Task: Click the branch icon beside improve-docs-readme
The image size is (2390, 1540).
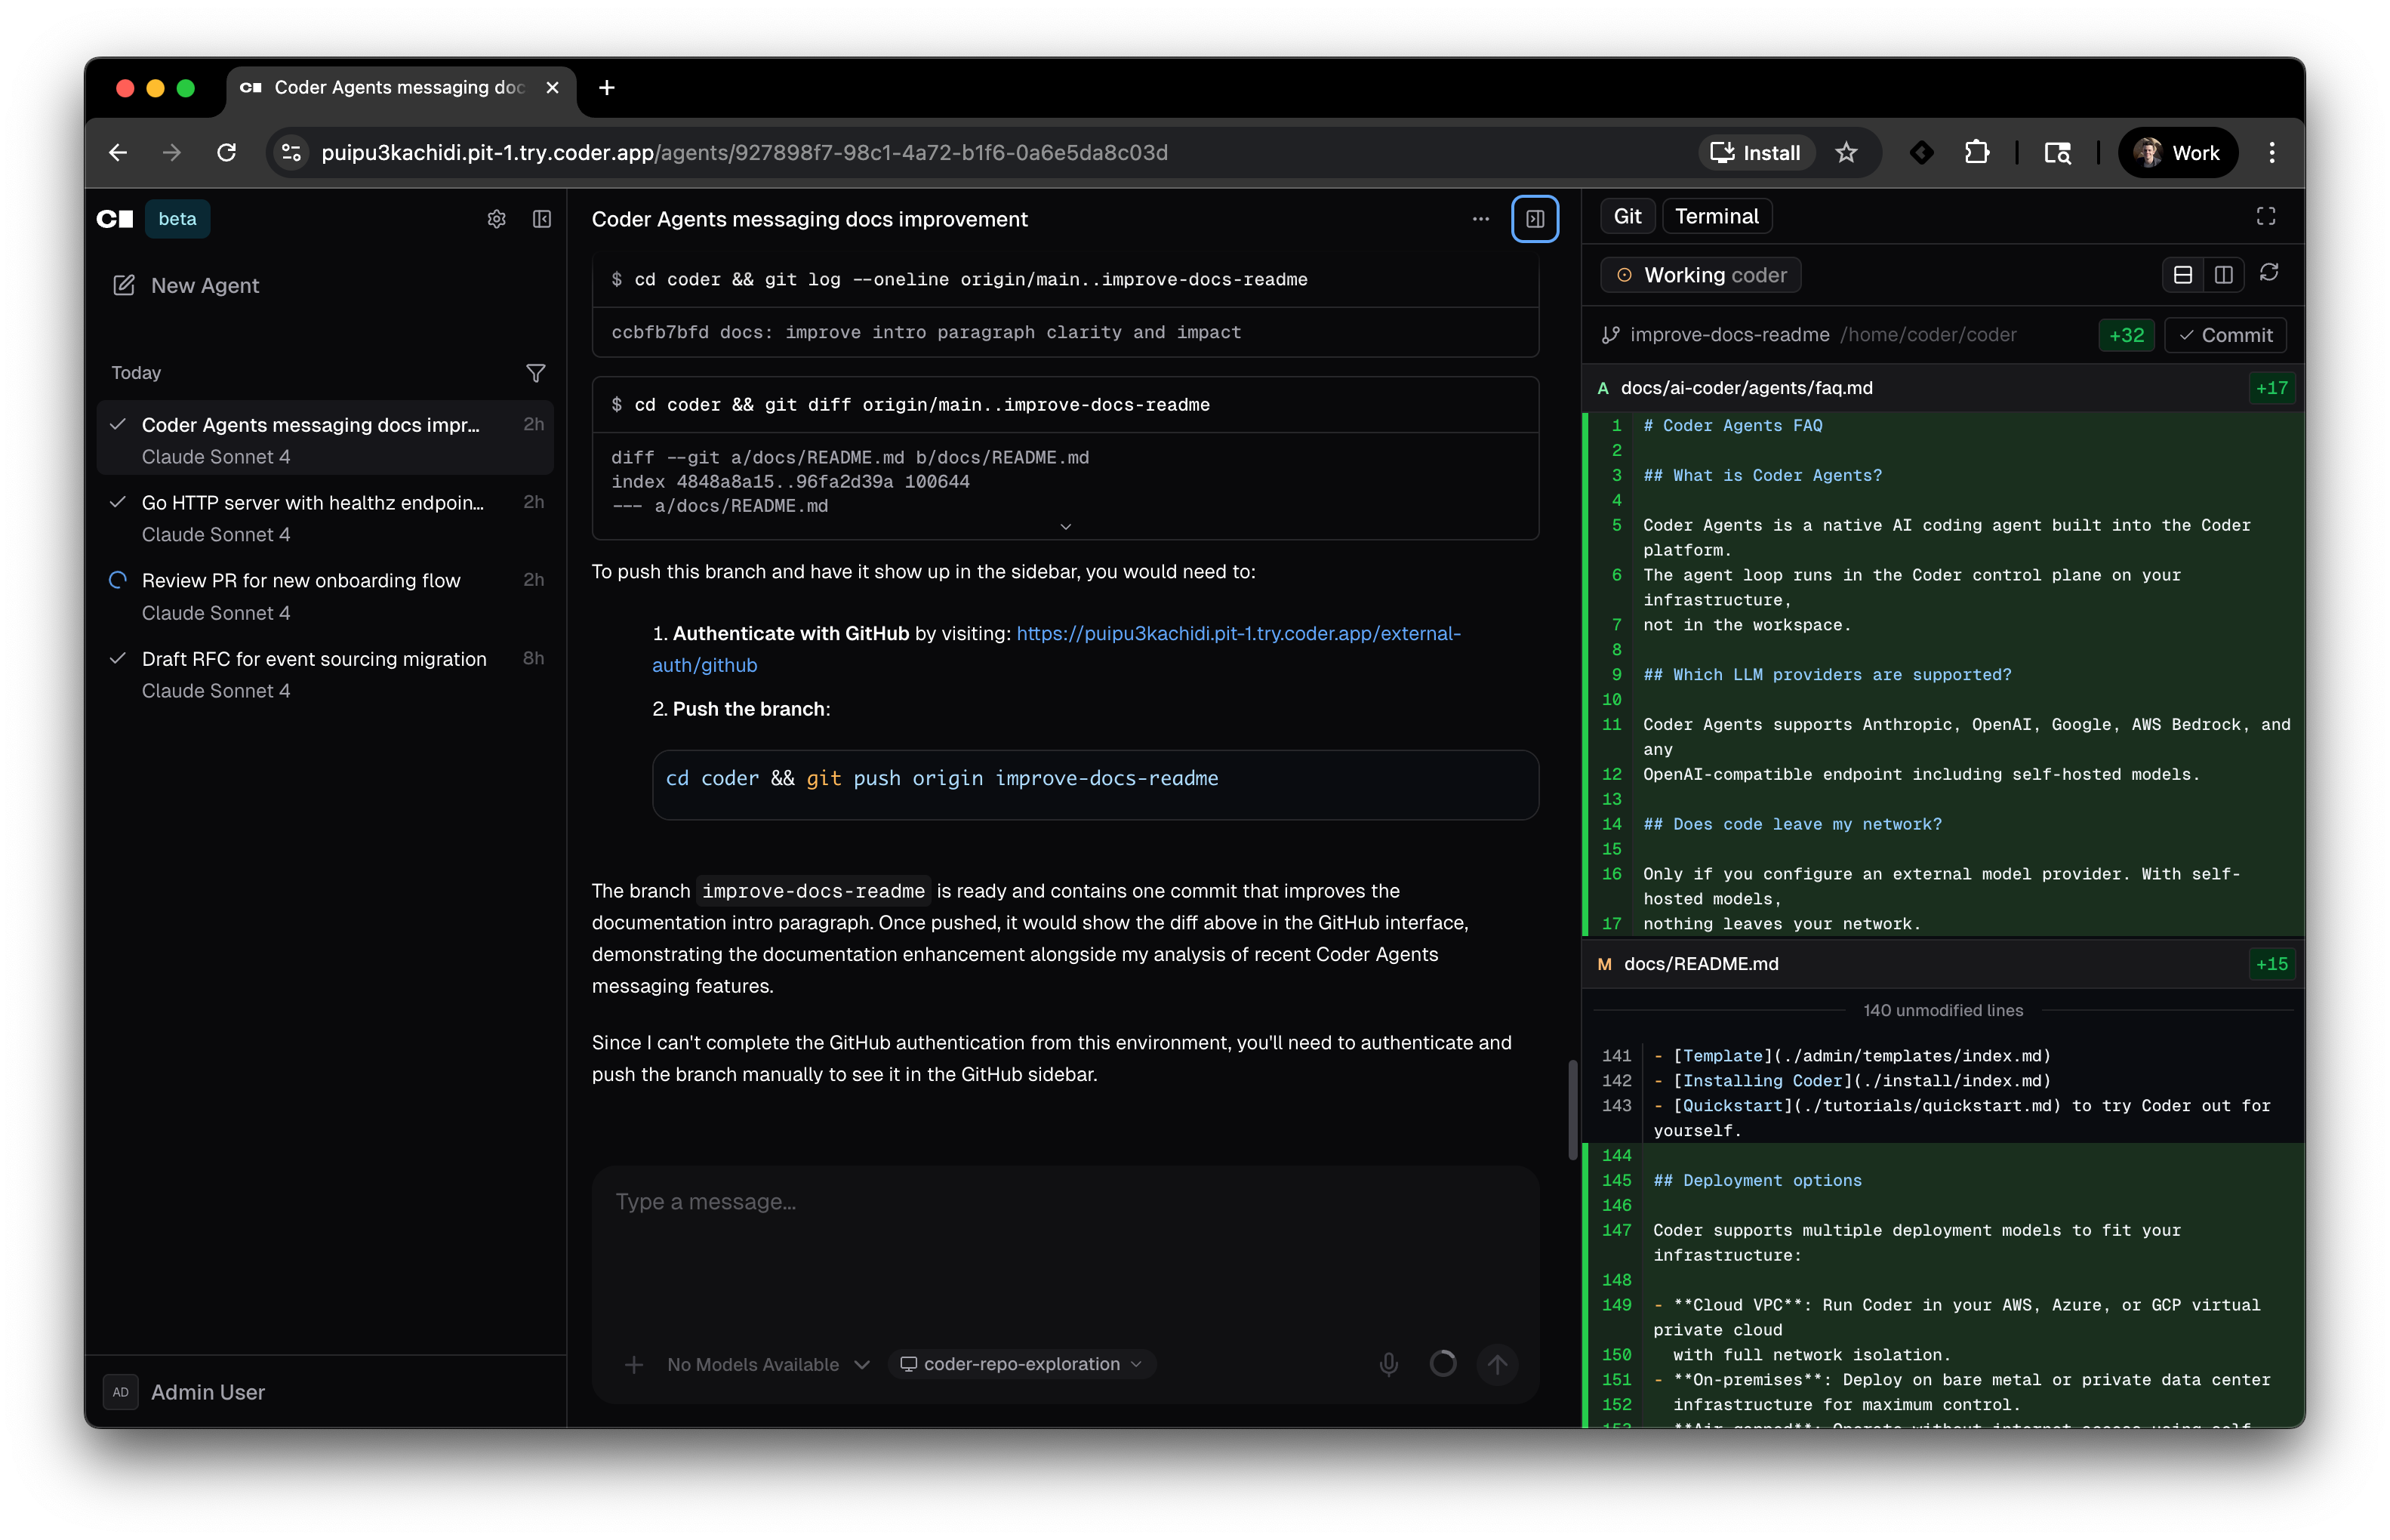Action: pyautogui.click(x=1610, y=335)
